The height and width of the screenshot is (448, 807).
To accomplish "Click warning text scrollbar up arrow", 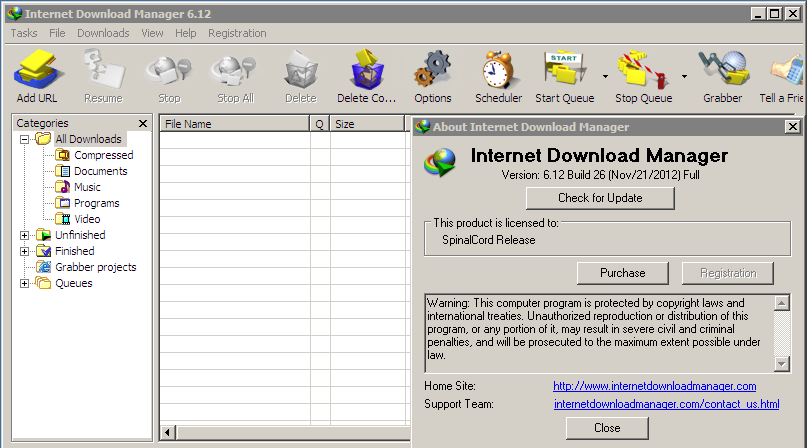I will (x=782, y=303).
